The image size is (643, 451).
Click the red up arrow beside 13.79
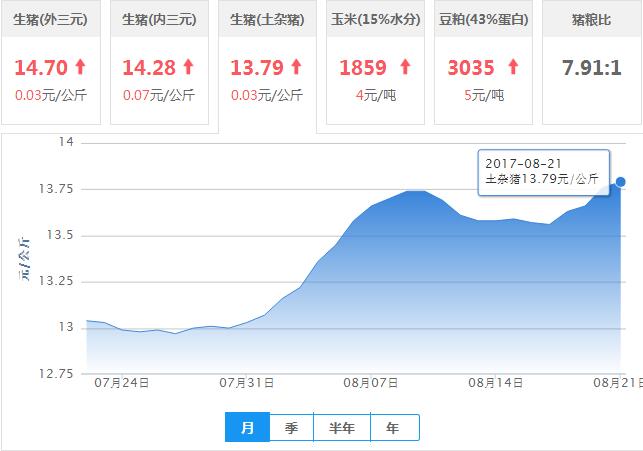pos(296,67)
